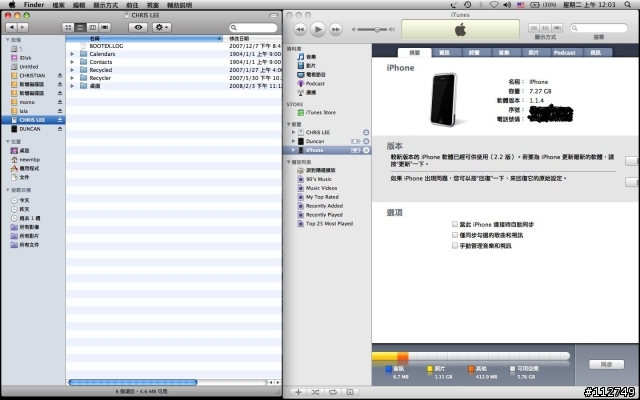
Task: Eject the momo volume in Finder
Action: click(x=60, y=102)
